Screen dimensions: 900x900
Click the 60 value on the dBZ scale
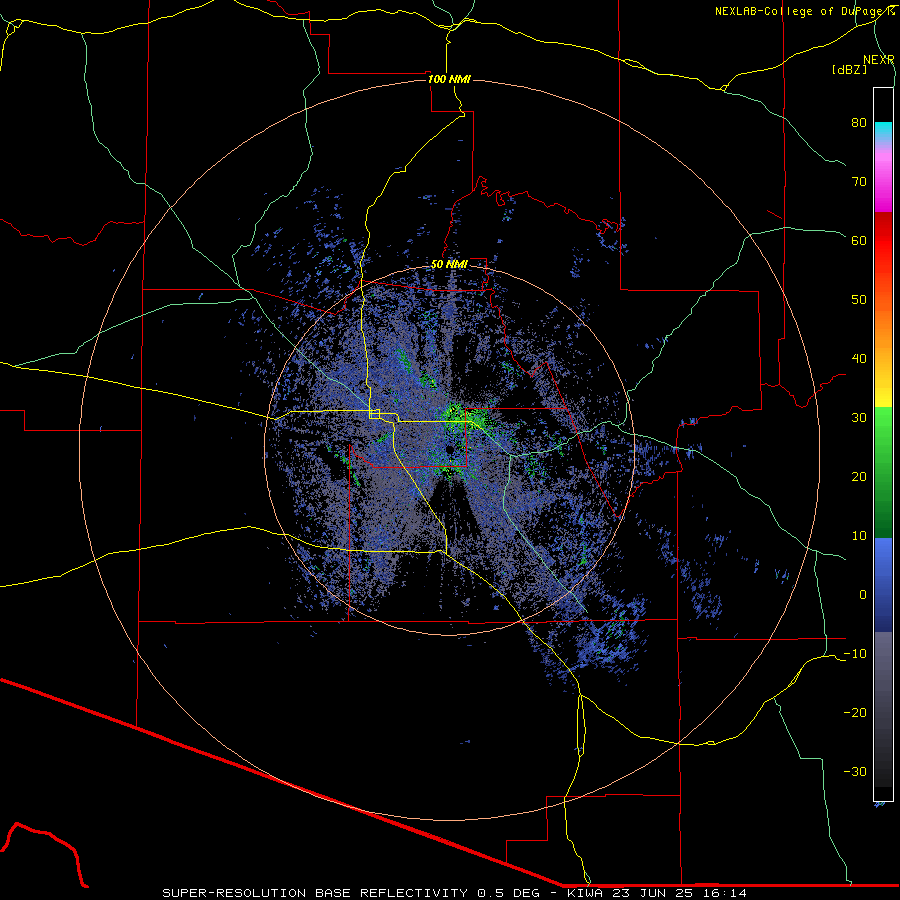coord(859,240)
